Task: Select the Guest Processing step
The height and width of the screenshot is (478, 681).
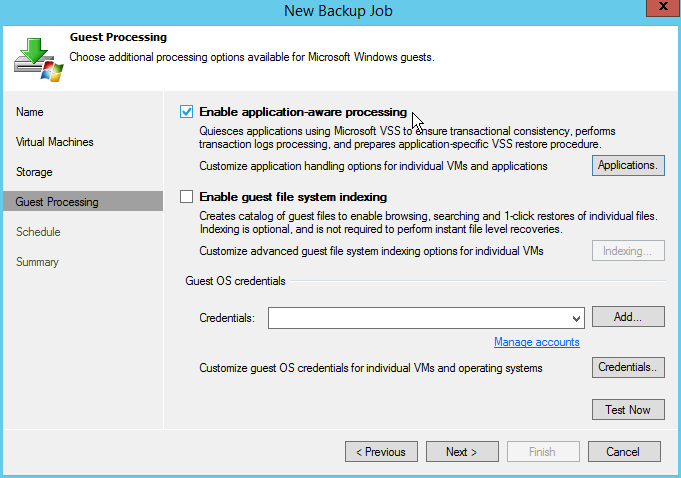Action: click(57, 202)
